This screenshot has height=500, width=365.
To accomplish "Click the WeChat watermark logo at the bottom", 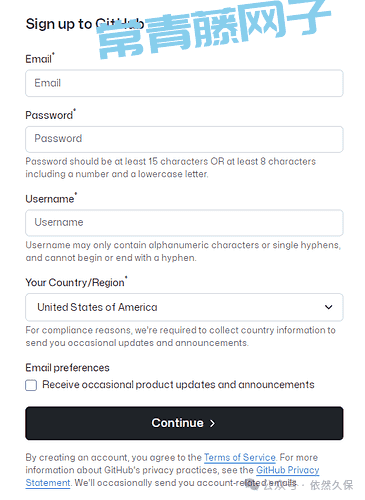I will point(254,485).
